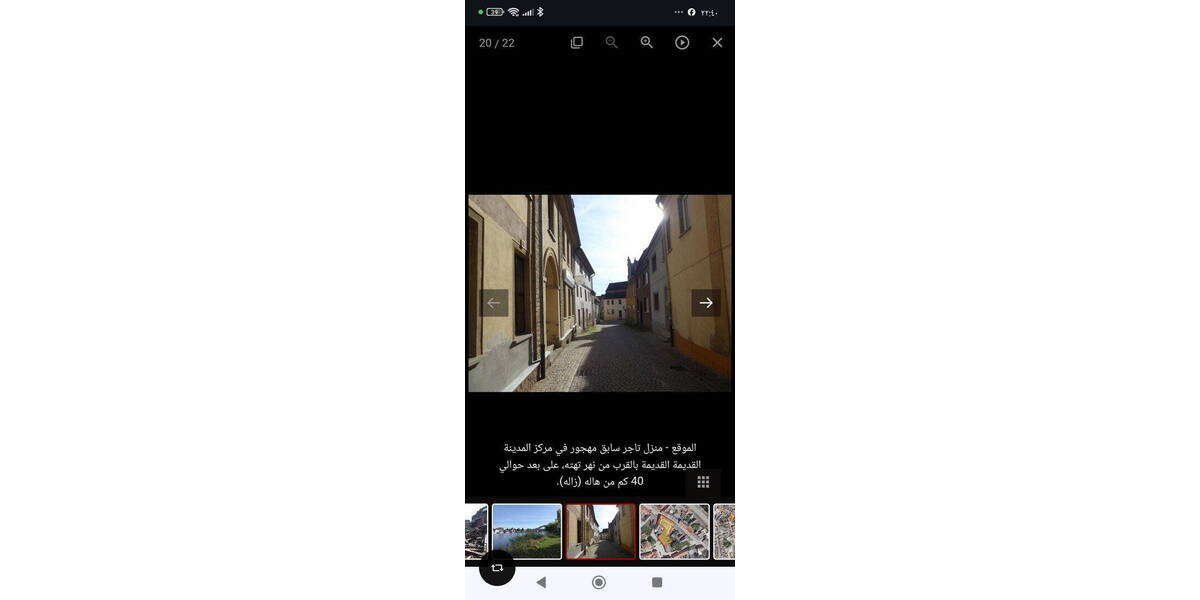Go to the next image arrow

(x=706, y=303)
